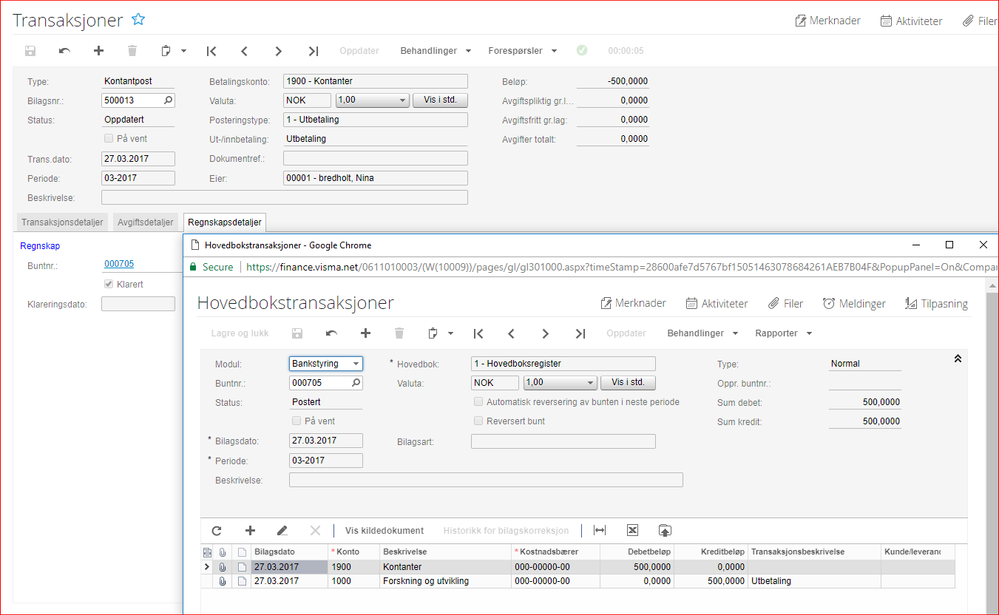The height and width of the screenshot is (615, 999).
Task: Open Tilpasning in Hovedbokstransaksjoner header
Action: (936, 303)
